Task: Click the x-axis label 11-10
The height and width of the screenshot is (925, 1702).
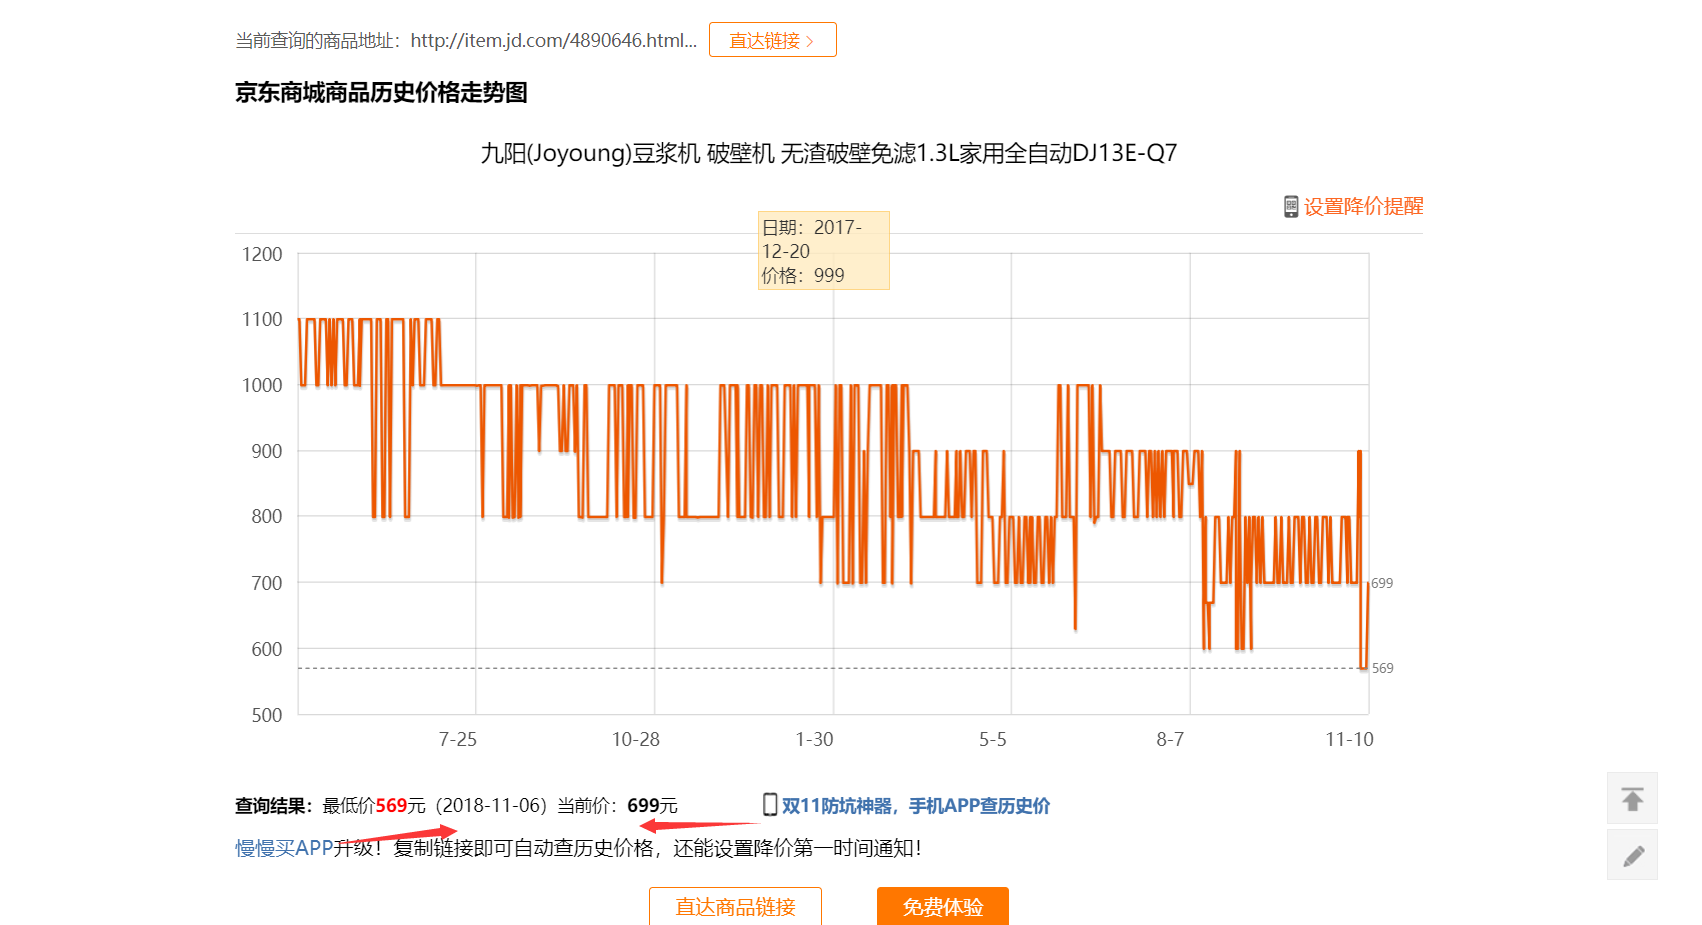Action: point(1349,739)
